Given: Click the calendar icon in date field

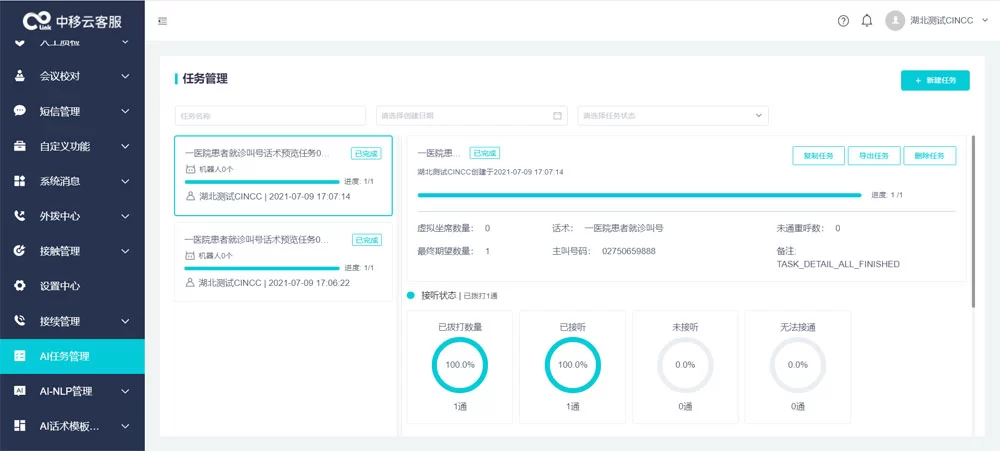Looking at the screenshot, I should pyautogui.click(x=557, y=116).
